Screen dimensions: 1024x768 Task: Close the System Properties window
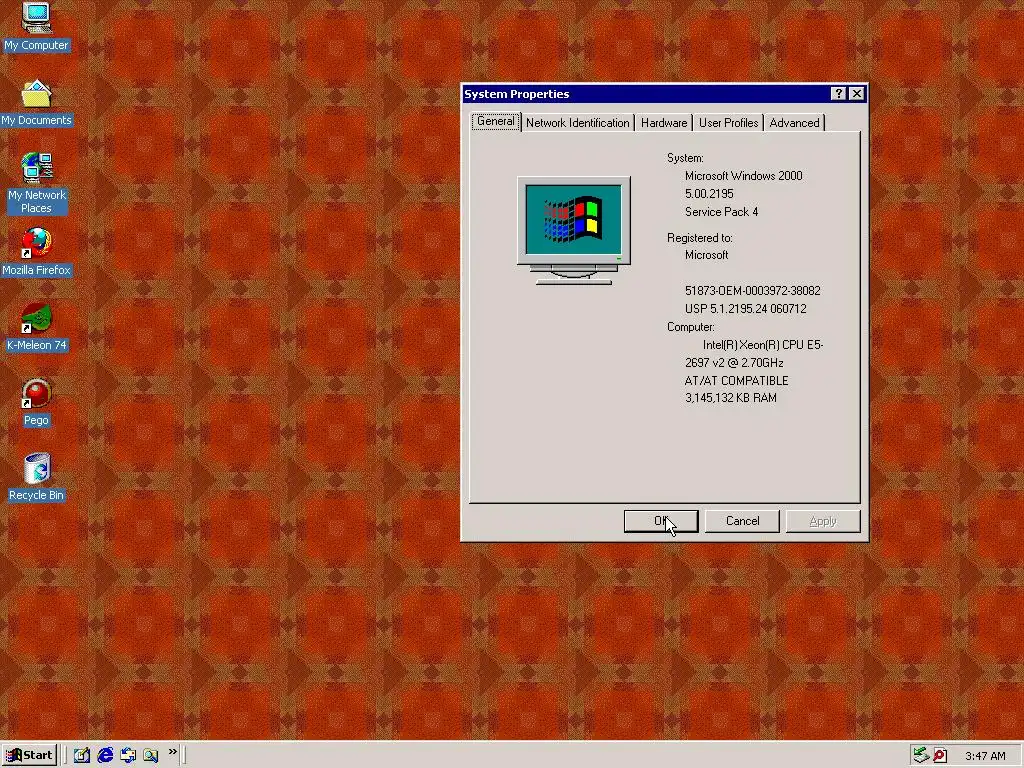click(x=857, y=94)
